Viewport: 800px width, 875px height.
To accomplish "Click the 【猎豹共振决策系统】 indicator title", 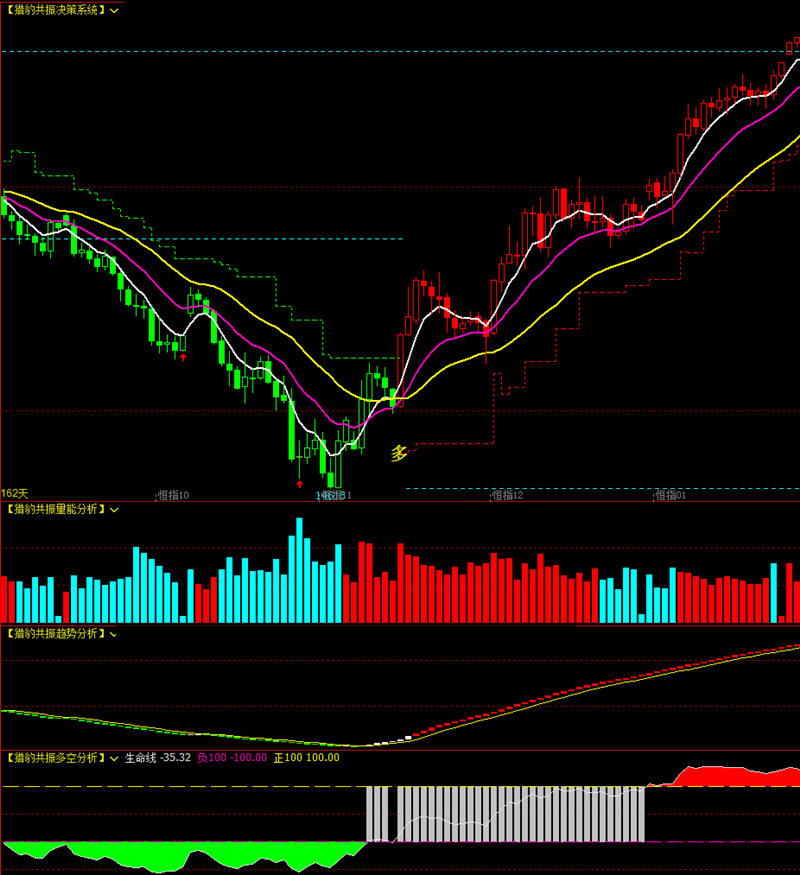I will click(55, 10).
